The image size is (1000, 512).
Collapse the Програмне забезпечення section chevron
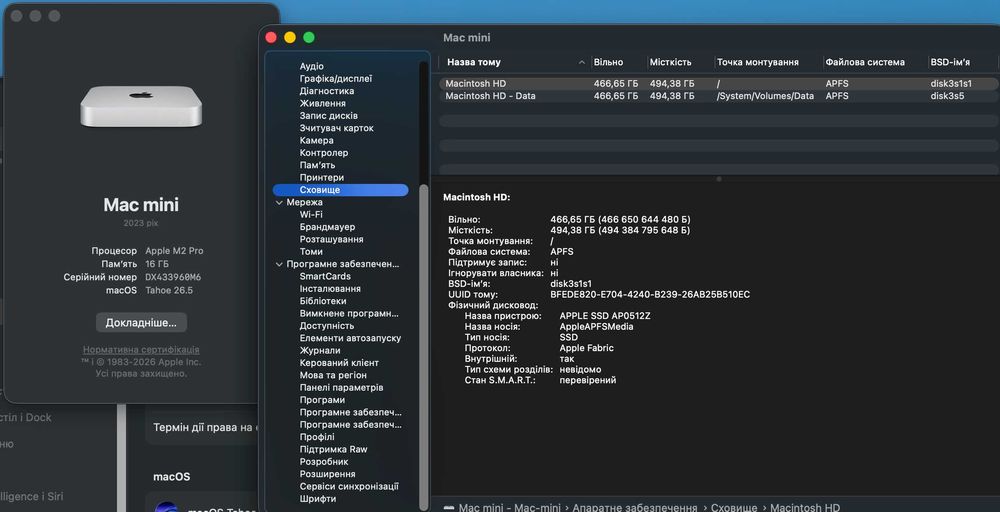279,264
